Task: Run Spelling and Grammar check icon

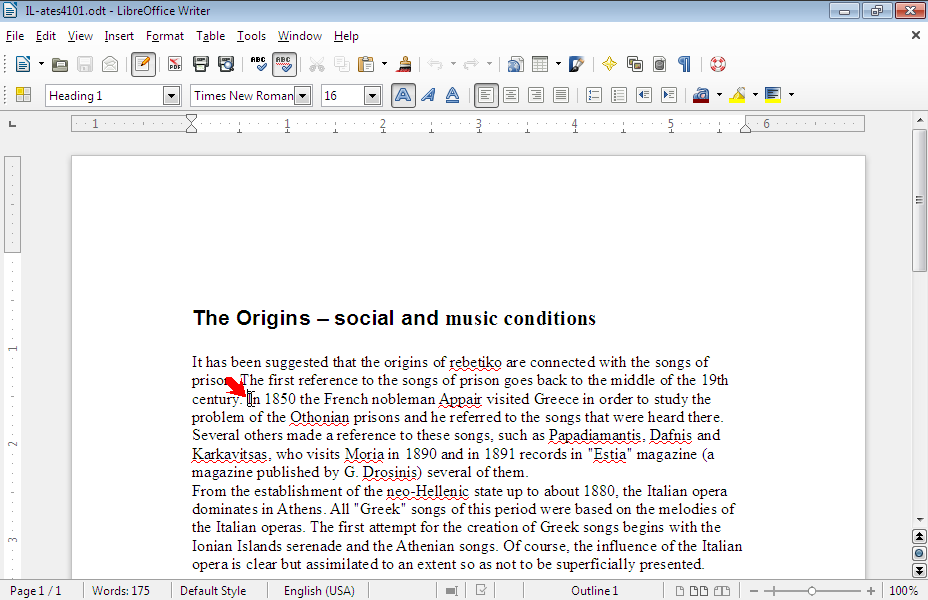Action: coord(258,64)
